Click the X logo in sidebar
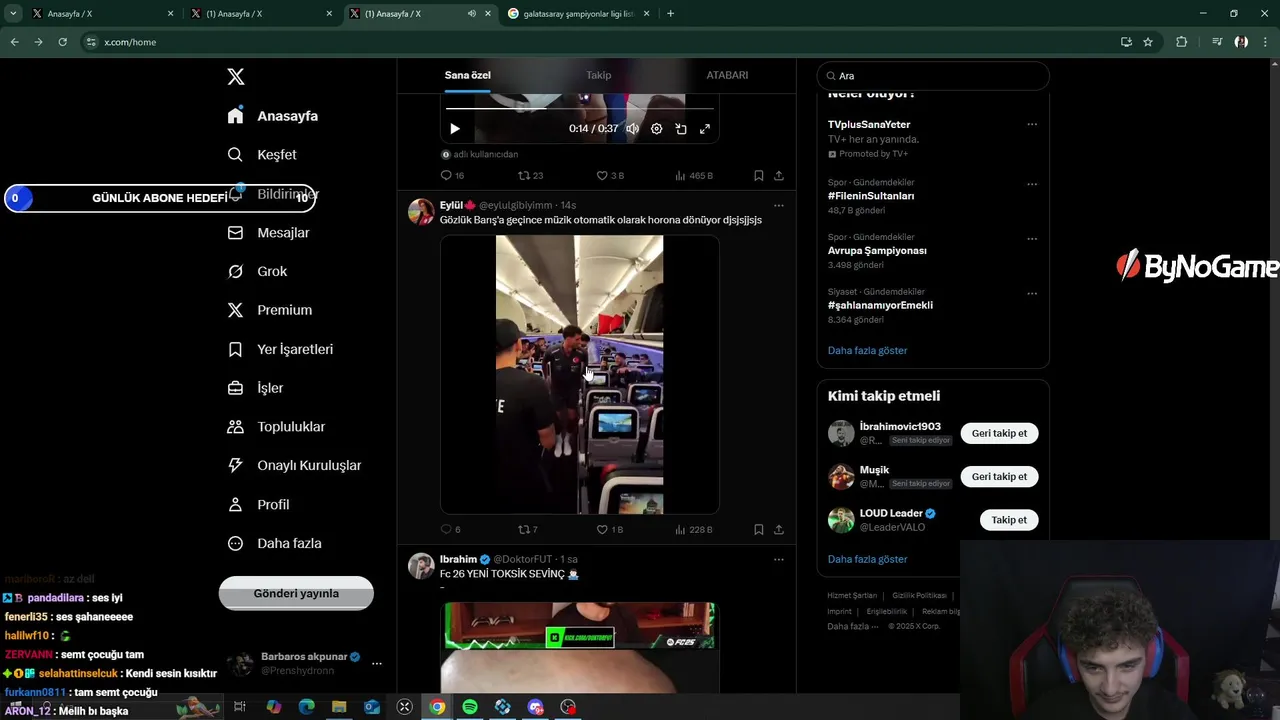The width and height of the screenshot is (1280, 720). point(236,77)
